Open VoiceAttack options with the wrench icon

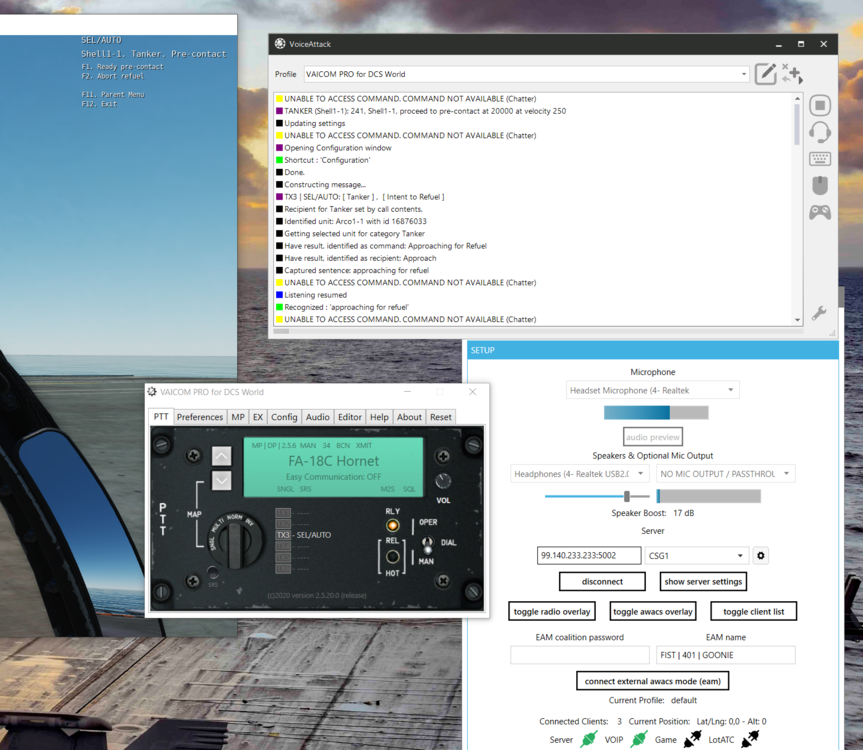click(x=819, y=313)
